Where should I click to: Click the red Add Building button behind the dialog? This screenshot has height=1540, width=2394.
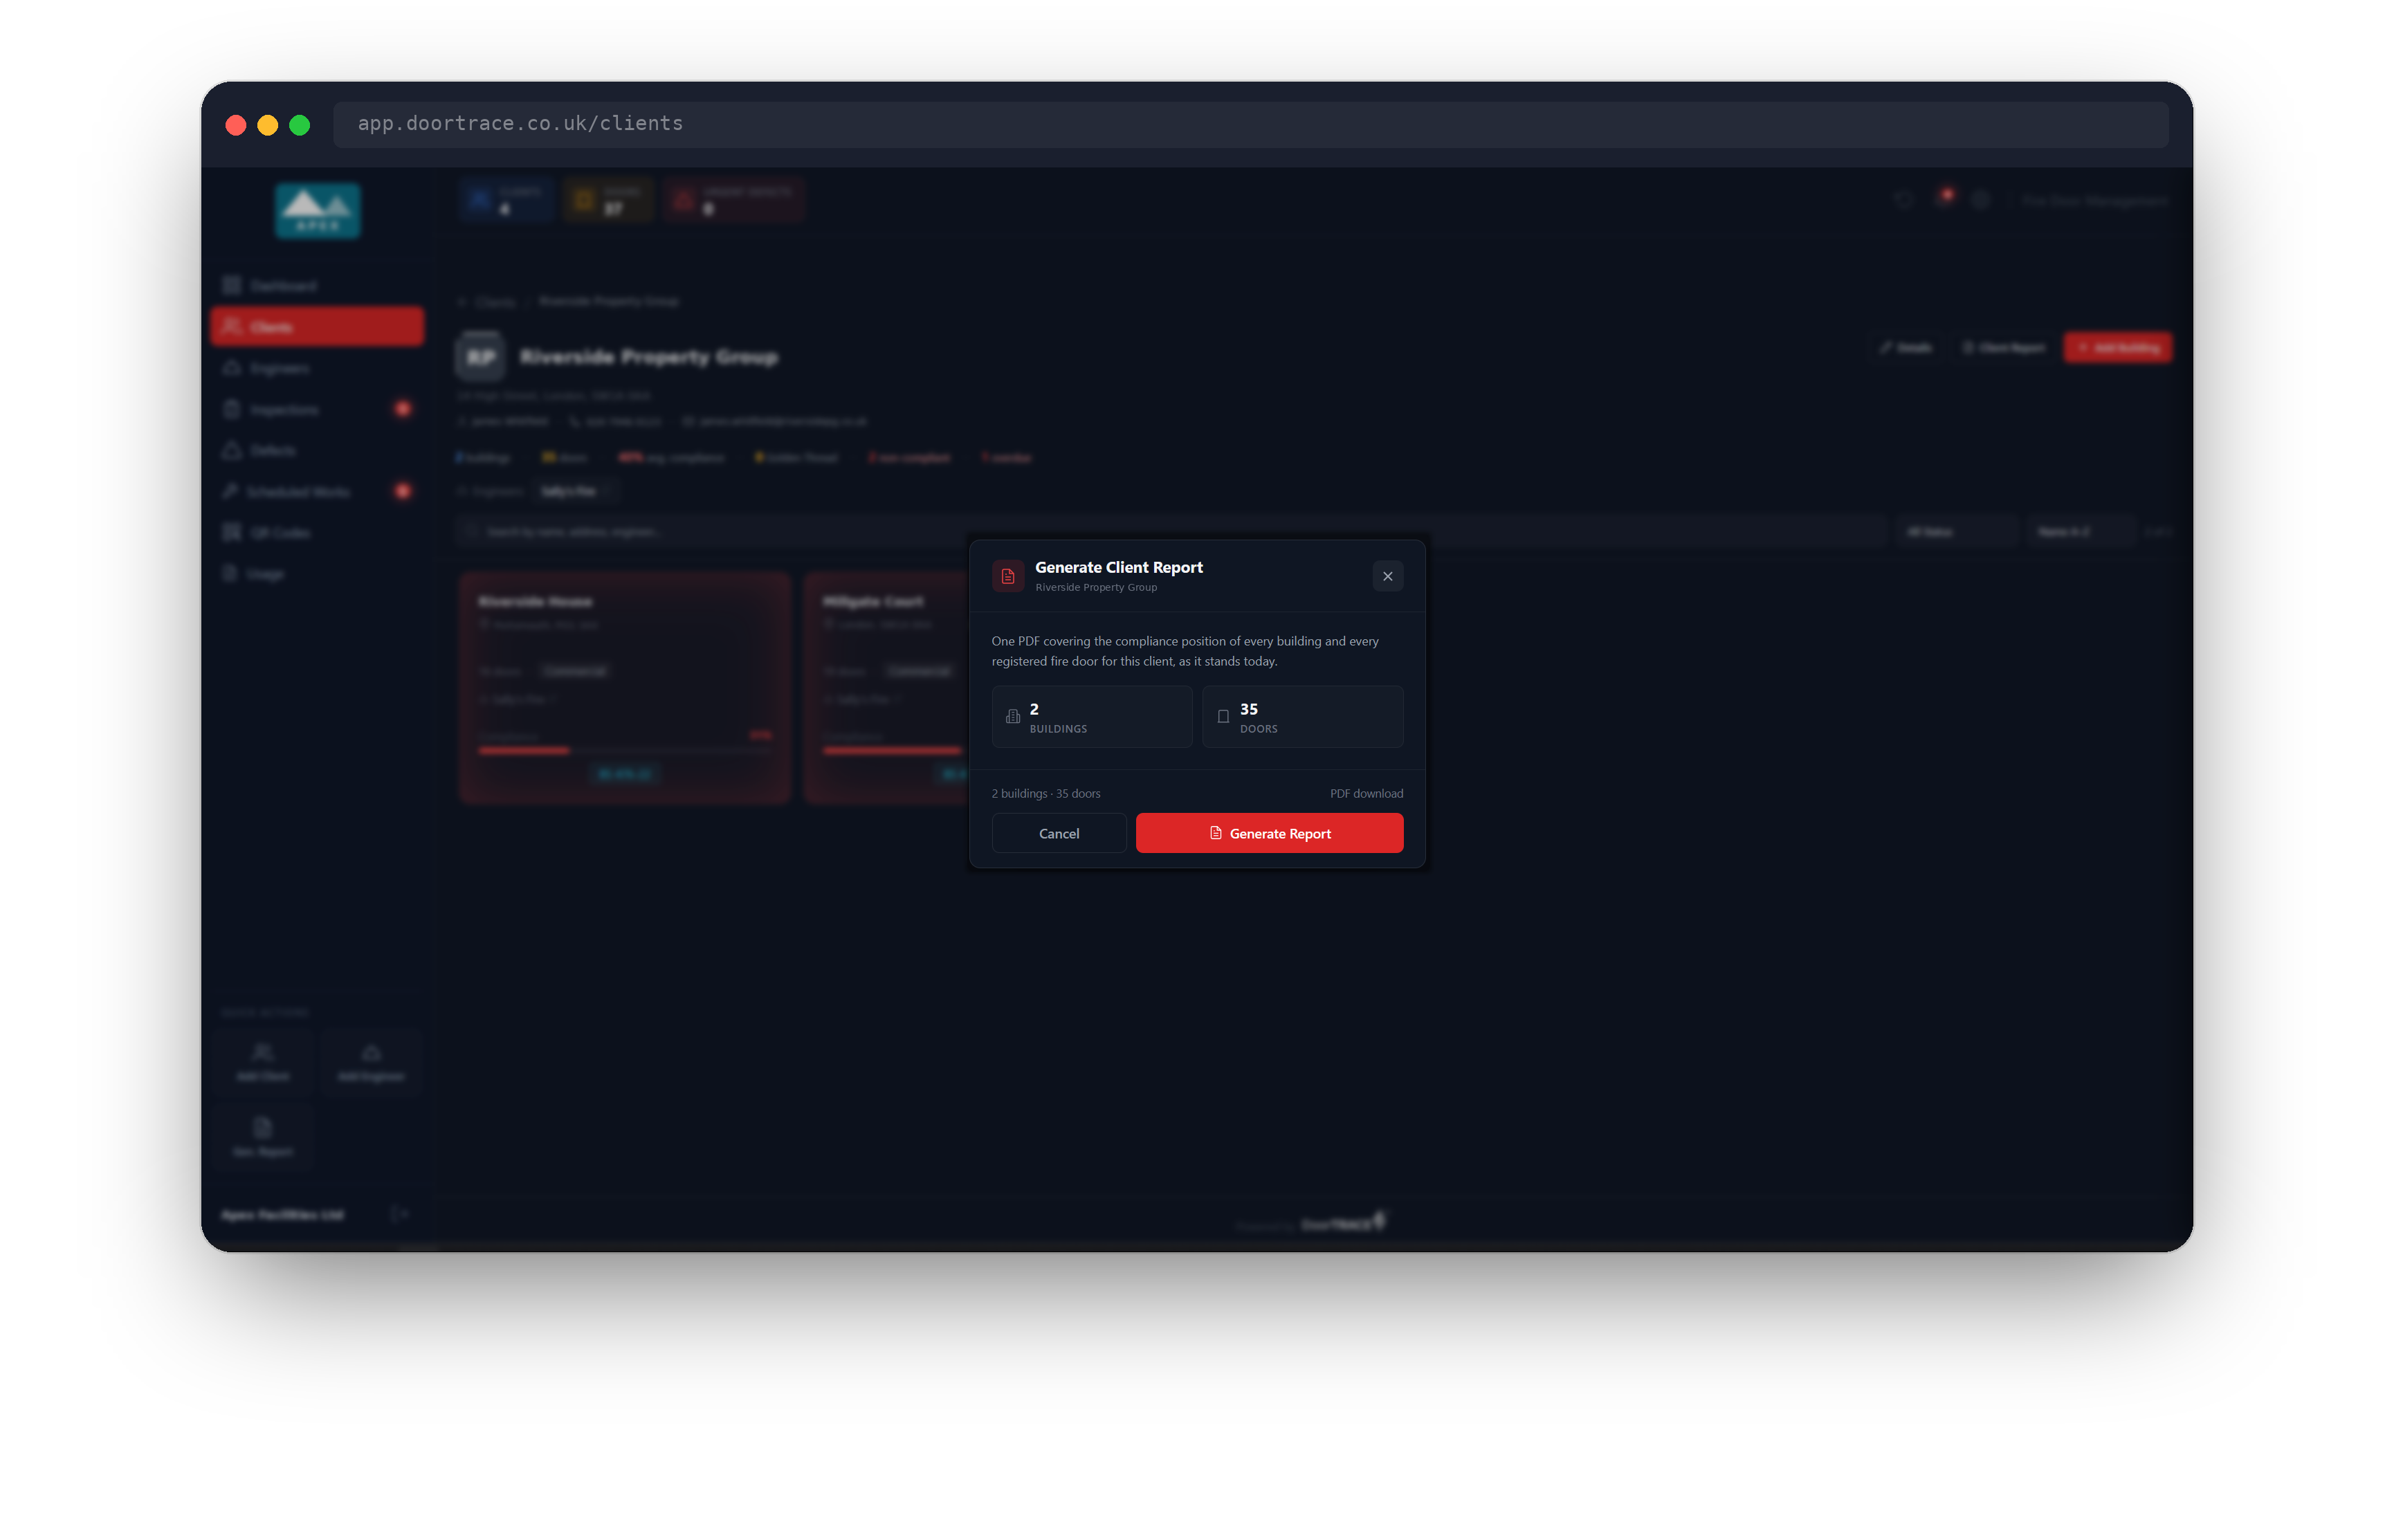(2117, 348)
